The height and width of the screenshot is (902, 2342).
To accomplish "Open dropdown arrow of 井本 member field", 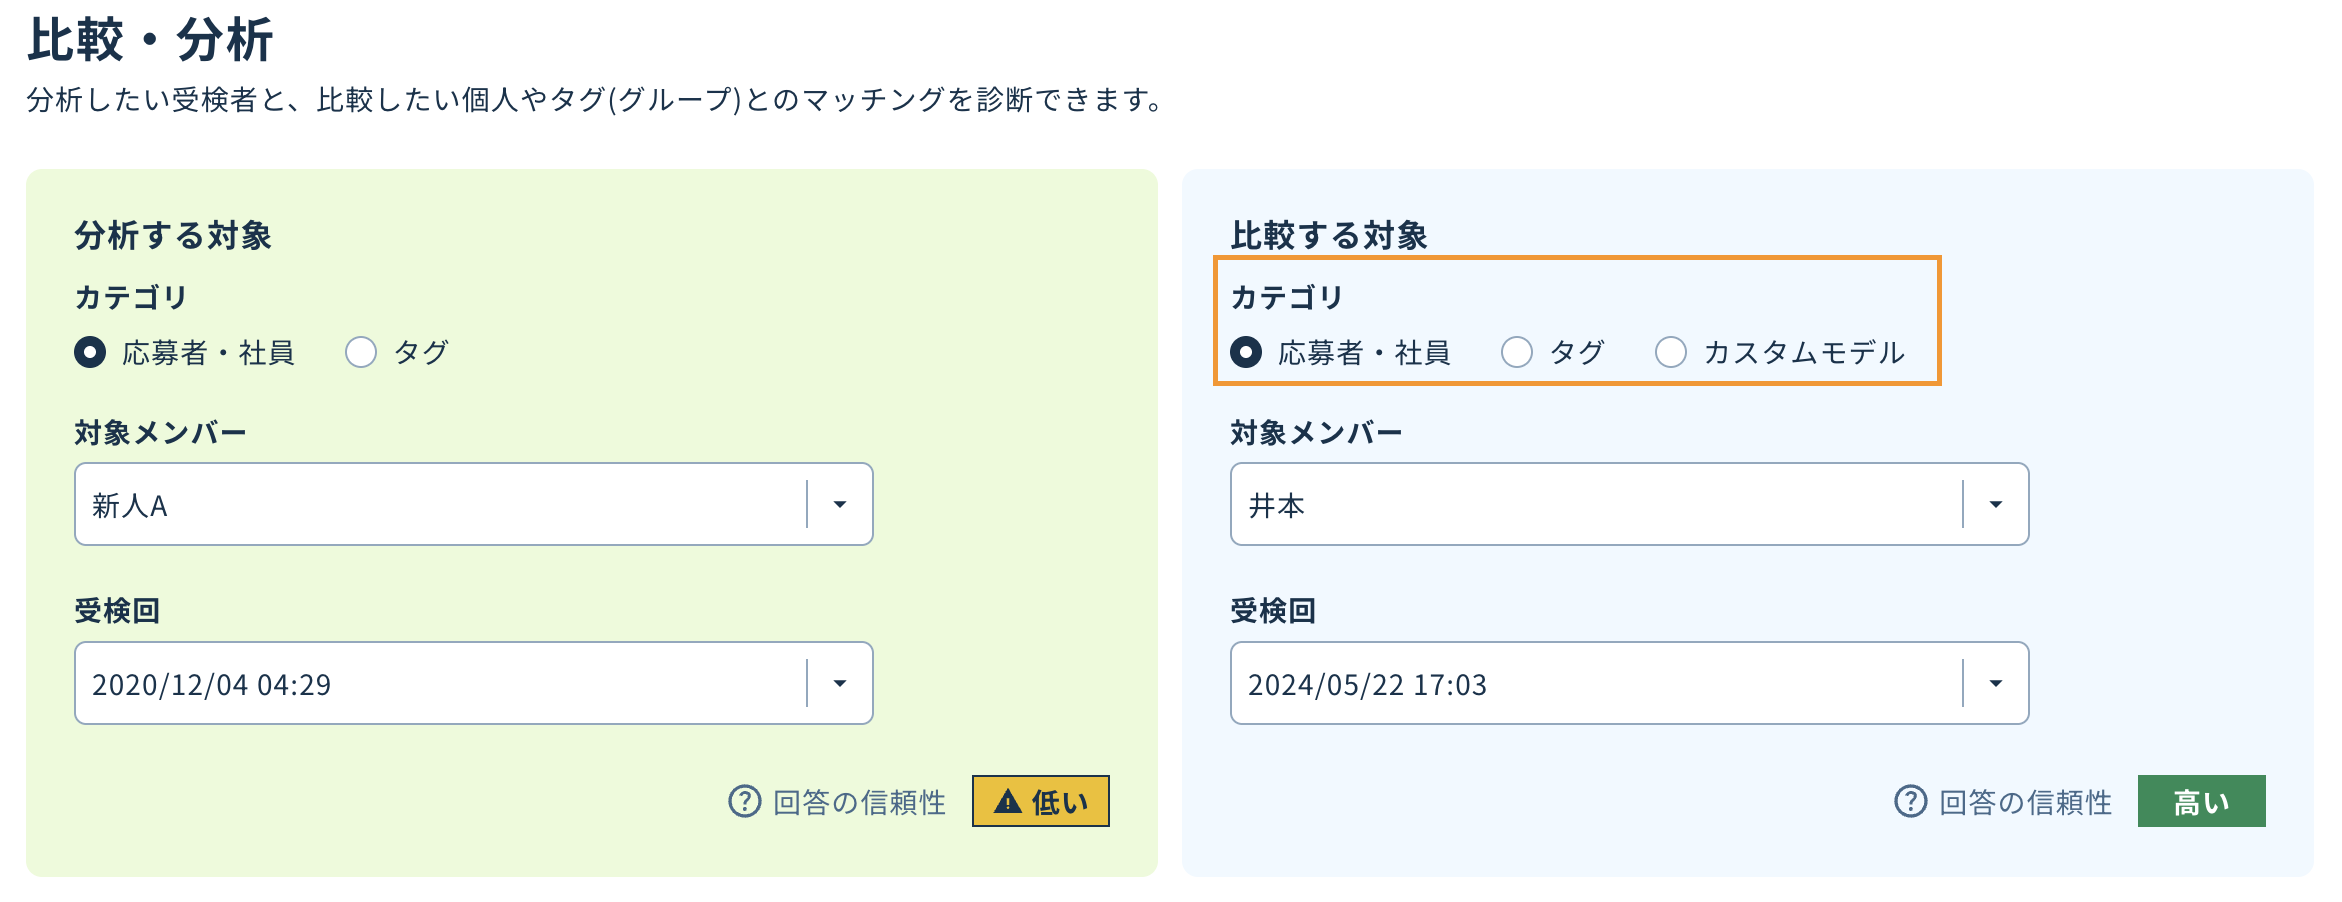I will pos(1996,504).
